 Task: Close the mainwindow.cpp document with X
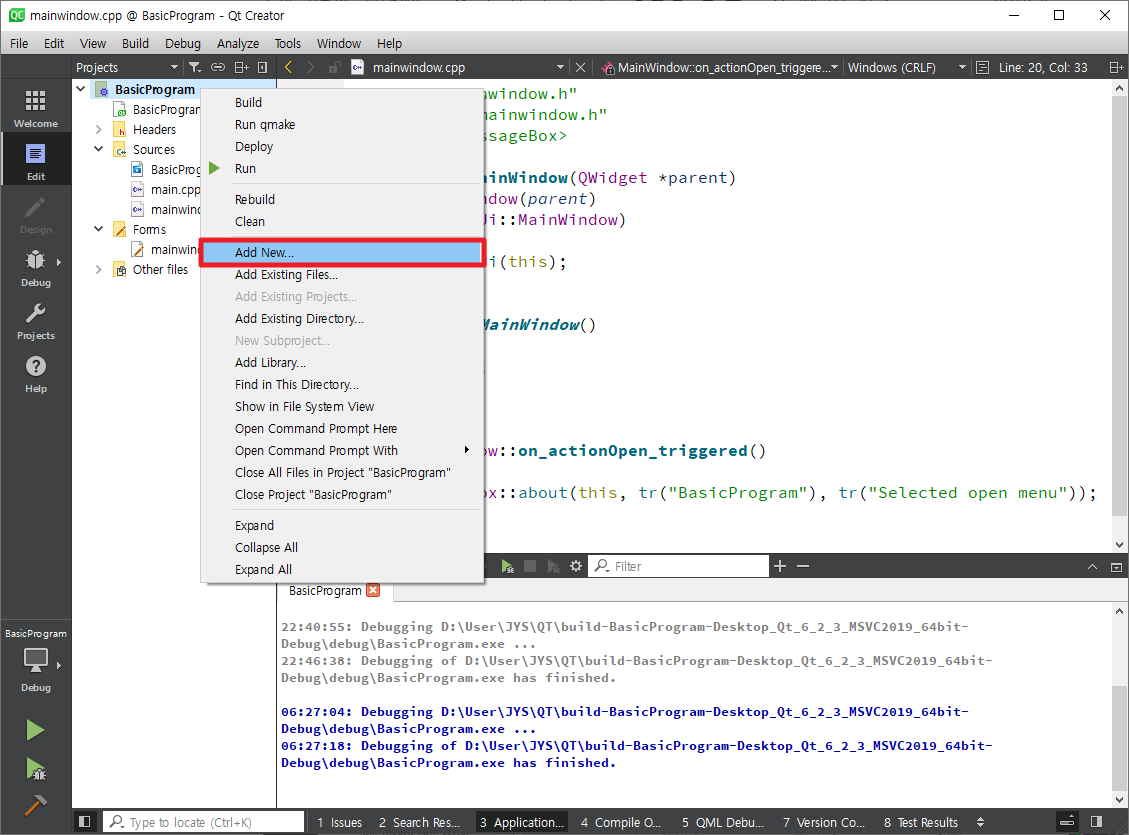[x=580, y=67]
